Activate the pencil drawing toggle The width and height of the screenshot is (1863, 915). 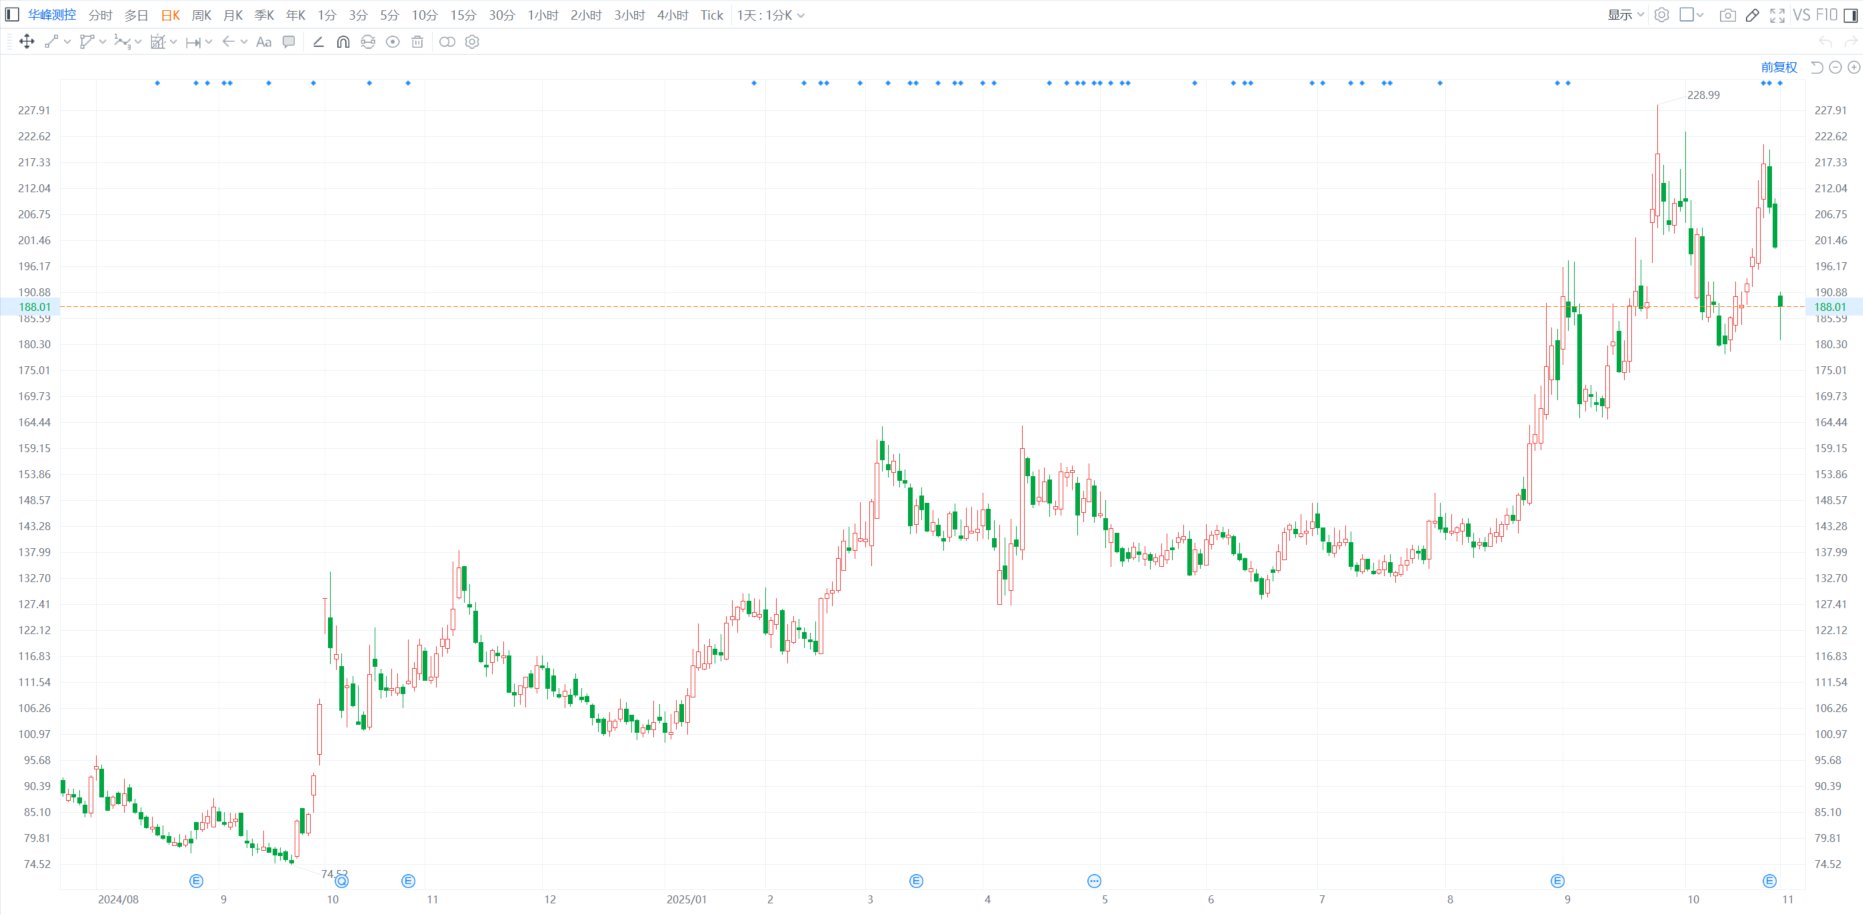pos(1753,15)
